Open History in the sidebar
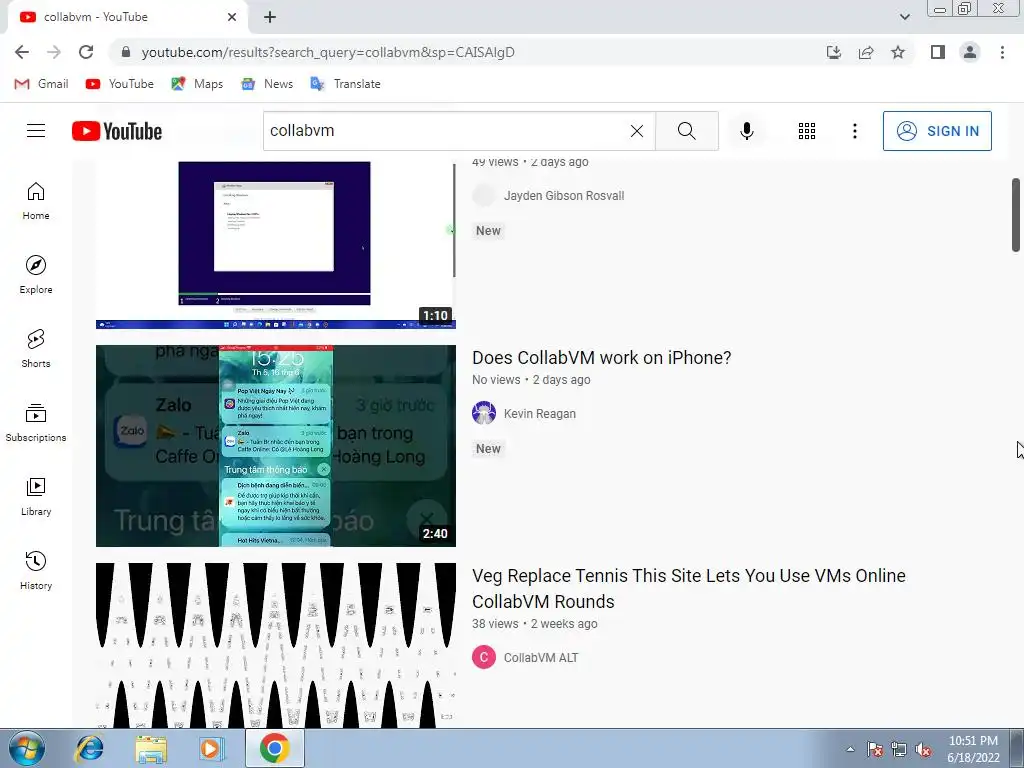Viewport: 1024px width, 768px height. [36, 571]
